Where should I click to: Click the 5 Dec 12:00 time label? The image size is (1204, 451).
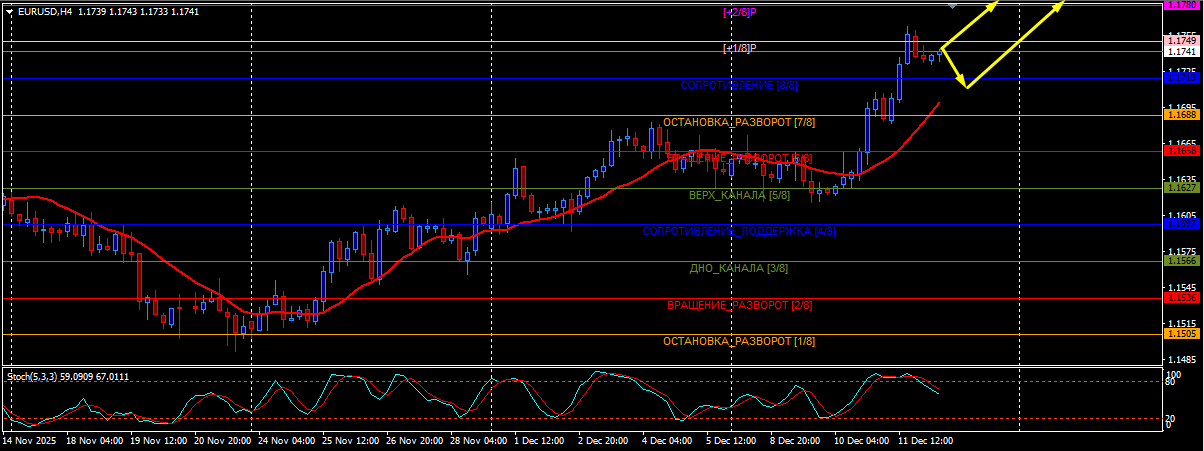click(x=733, y=440)
